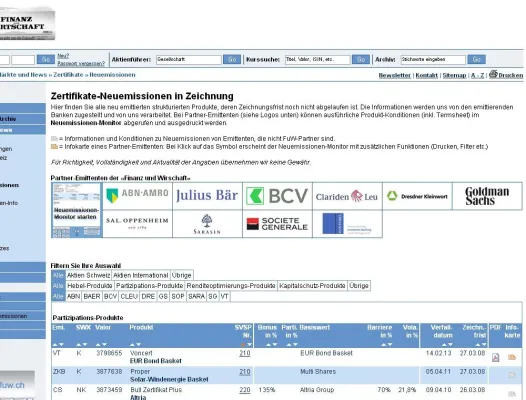This screenshot has width=526, height=400.
Task: Open the Julius Bär partner logo
Action: (207, 196)
